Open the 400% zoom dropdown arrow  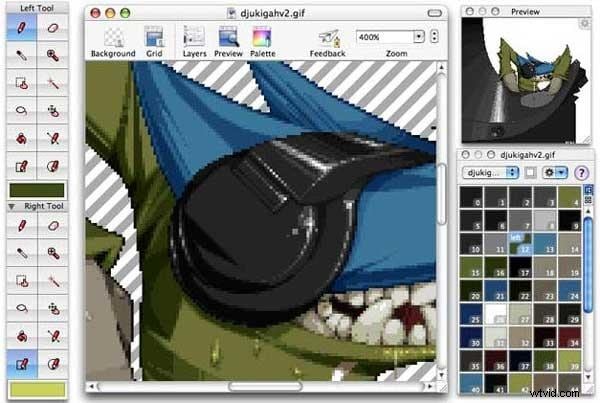[419, 37]
